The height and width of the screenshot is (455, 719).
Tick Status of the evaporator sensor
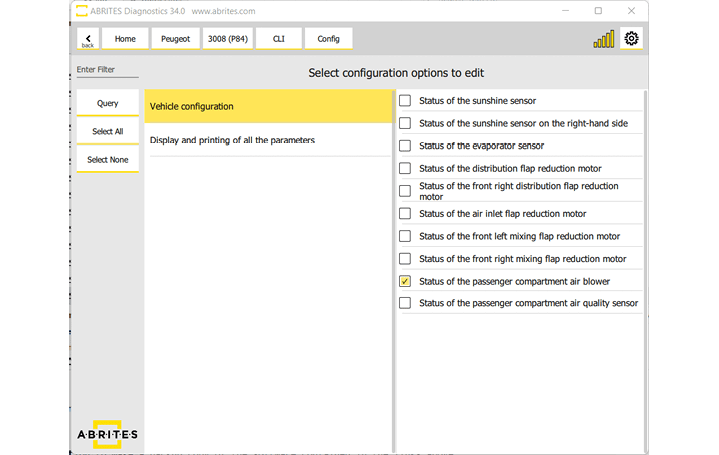(x=405, y=146)
